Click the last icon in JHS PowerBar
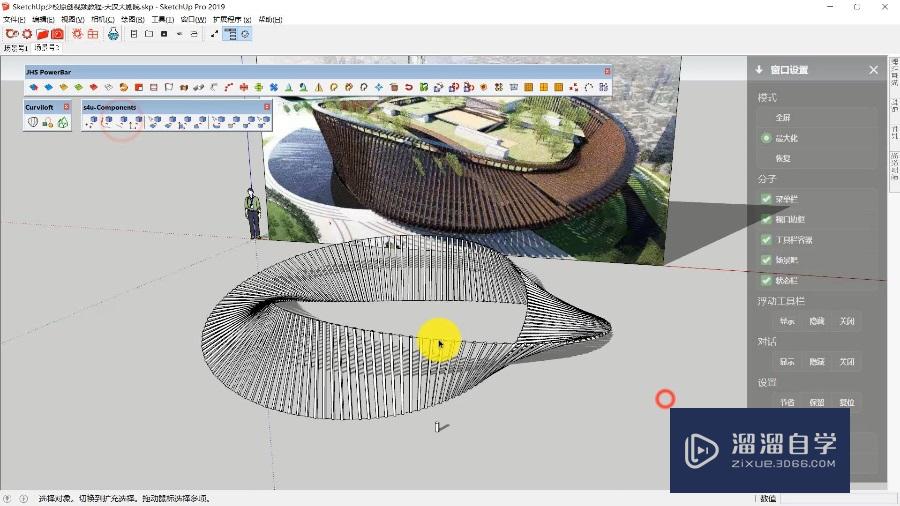 click(x=603, y=87)
